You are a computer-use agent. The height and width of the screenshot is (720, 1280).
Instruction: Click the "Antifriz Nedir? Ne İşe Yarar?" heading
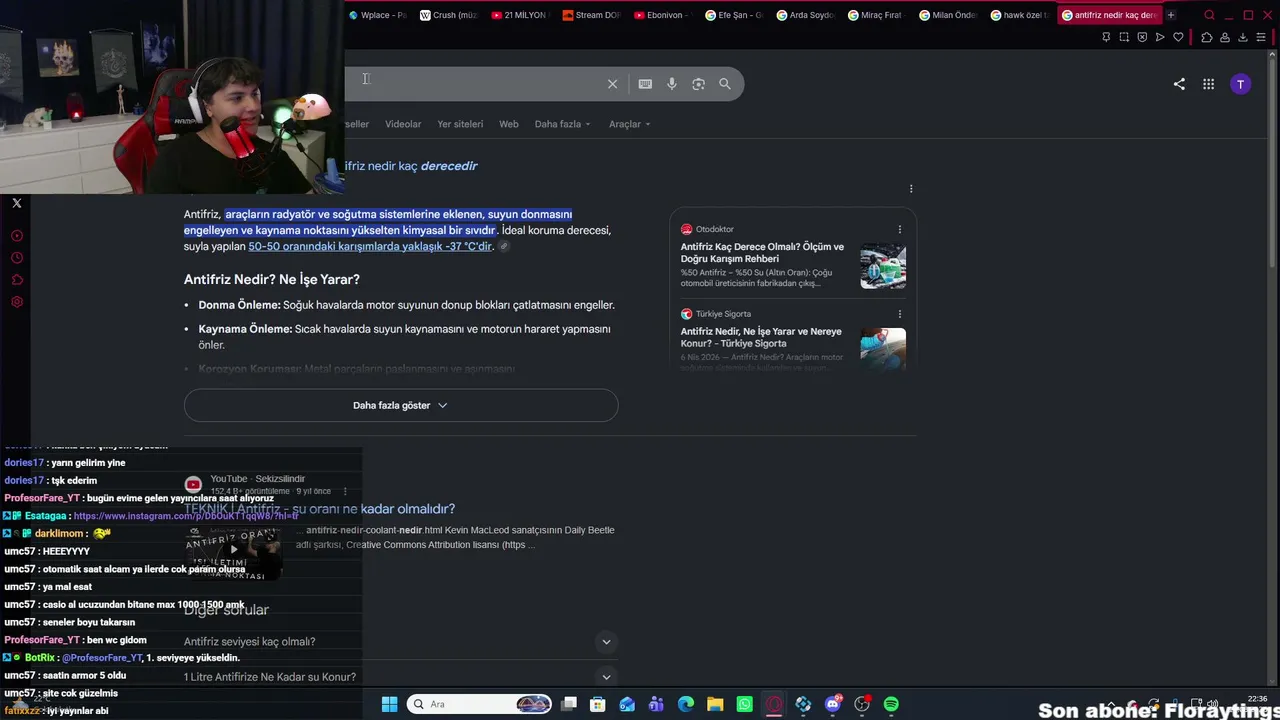(x=271, y=280)
